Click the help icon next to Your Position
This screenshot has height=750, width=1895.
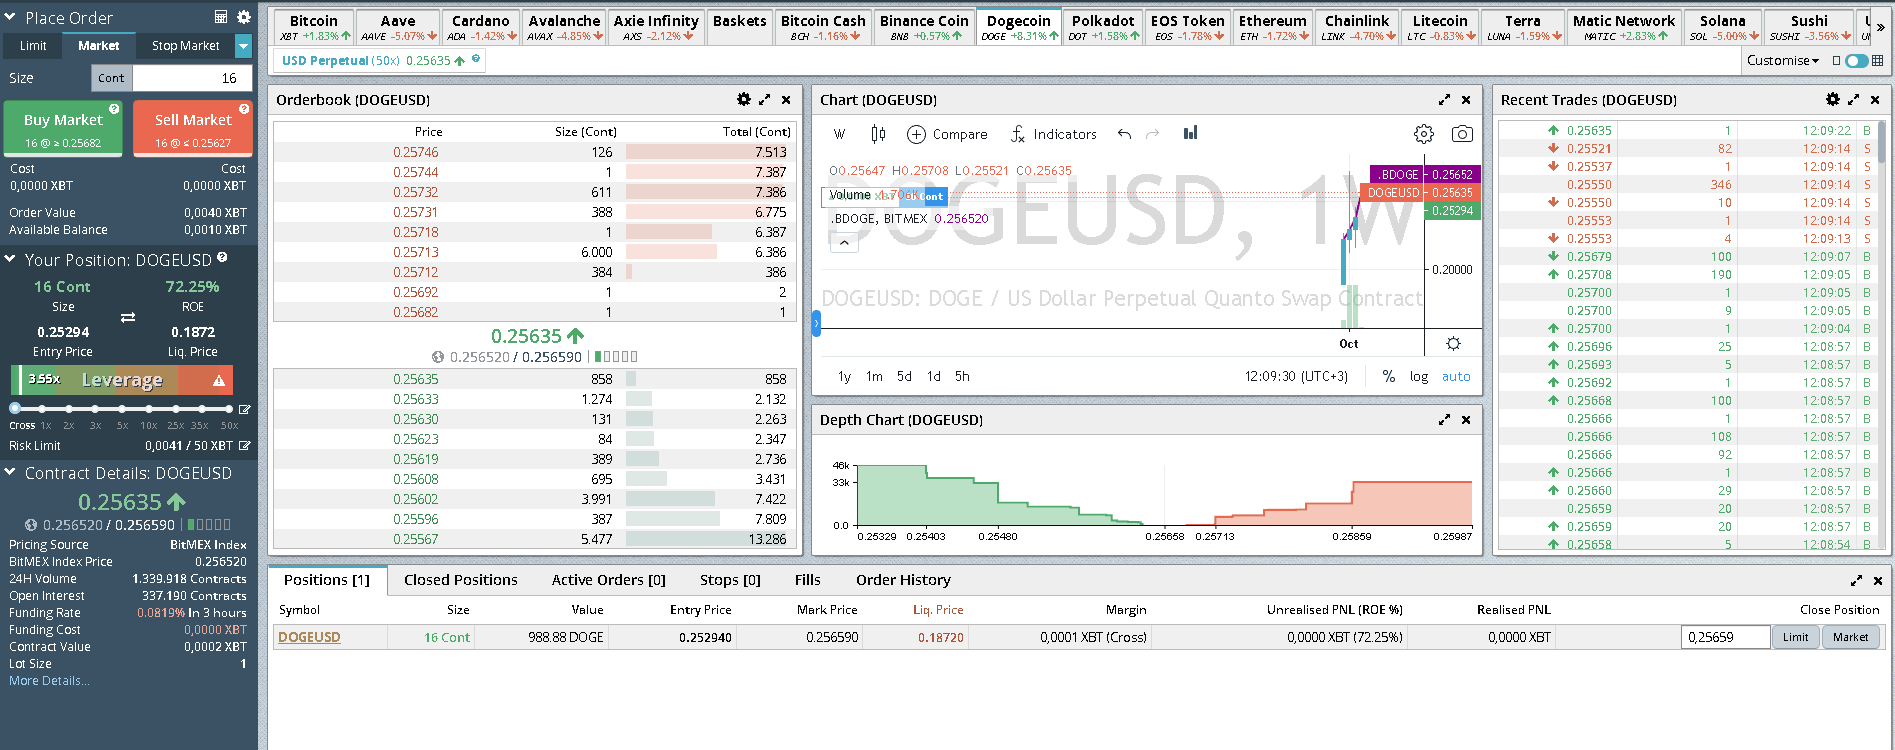pos(222,257)
